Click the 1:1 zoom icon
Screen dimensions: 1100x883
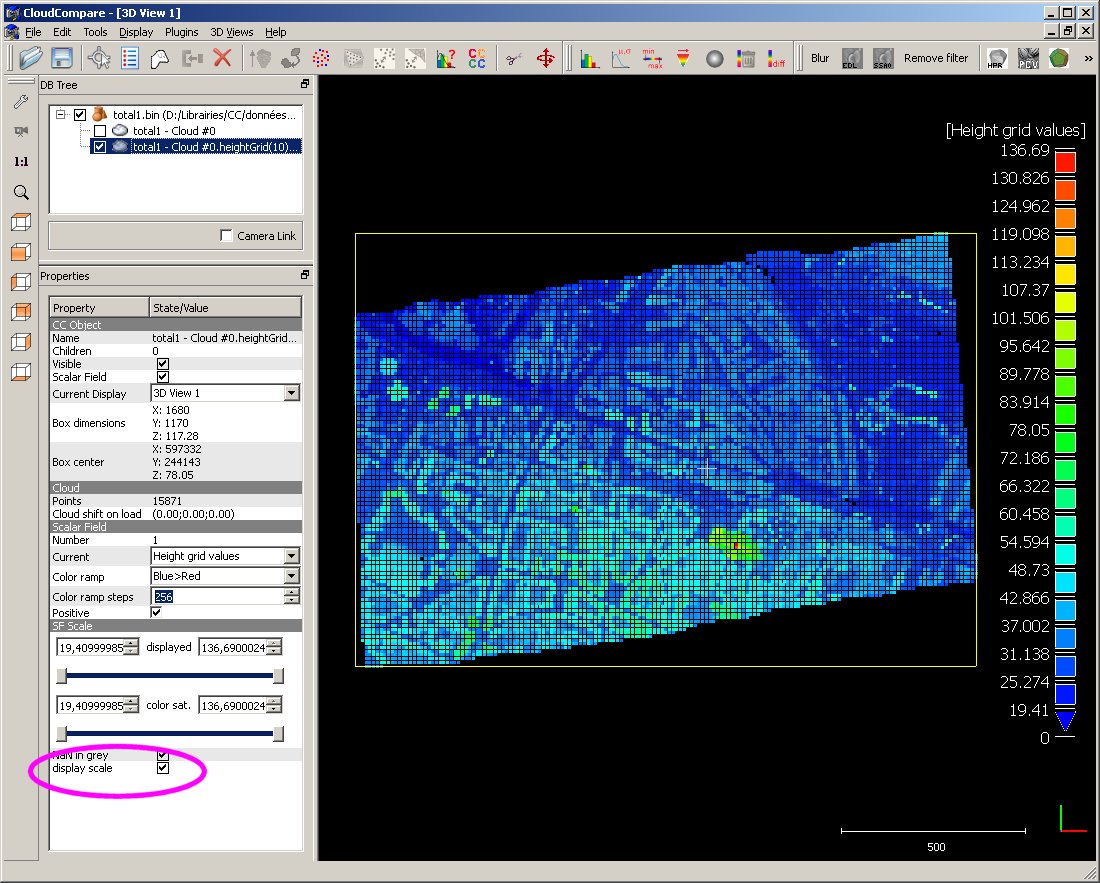click(x=20, y=162)
